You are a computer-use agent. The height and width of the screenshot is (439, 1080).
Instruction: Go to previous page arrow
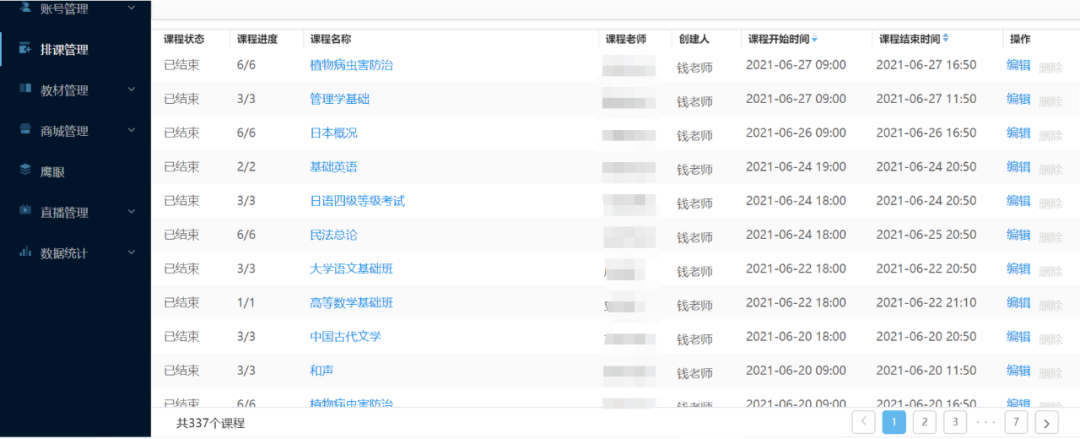click(864, 422)
